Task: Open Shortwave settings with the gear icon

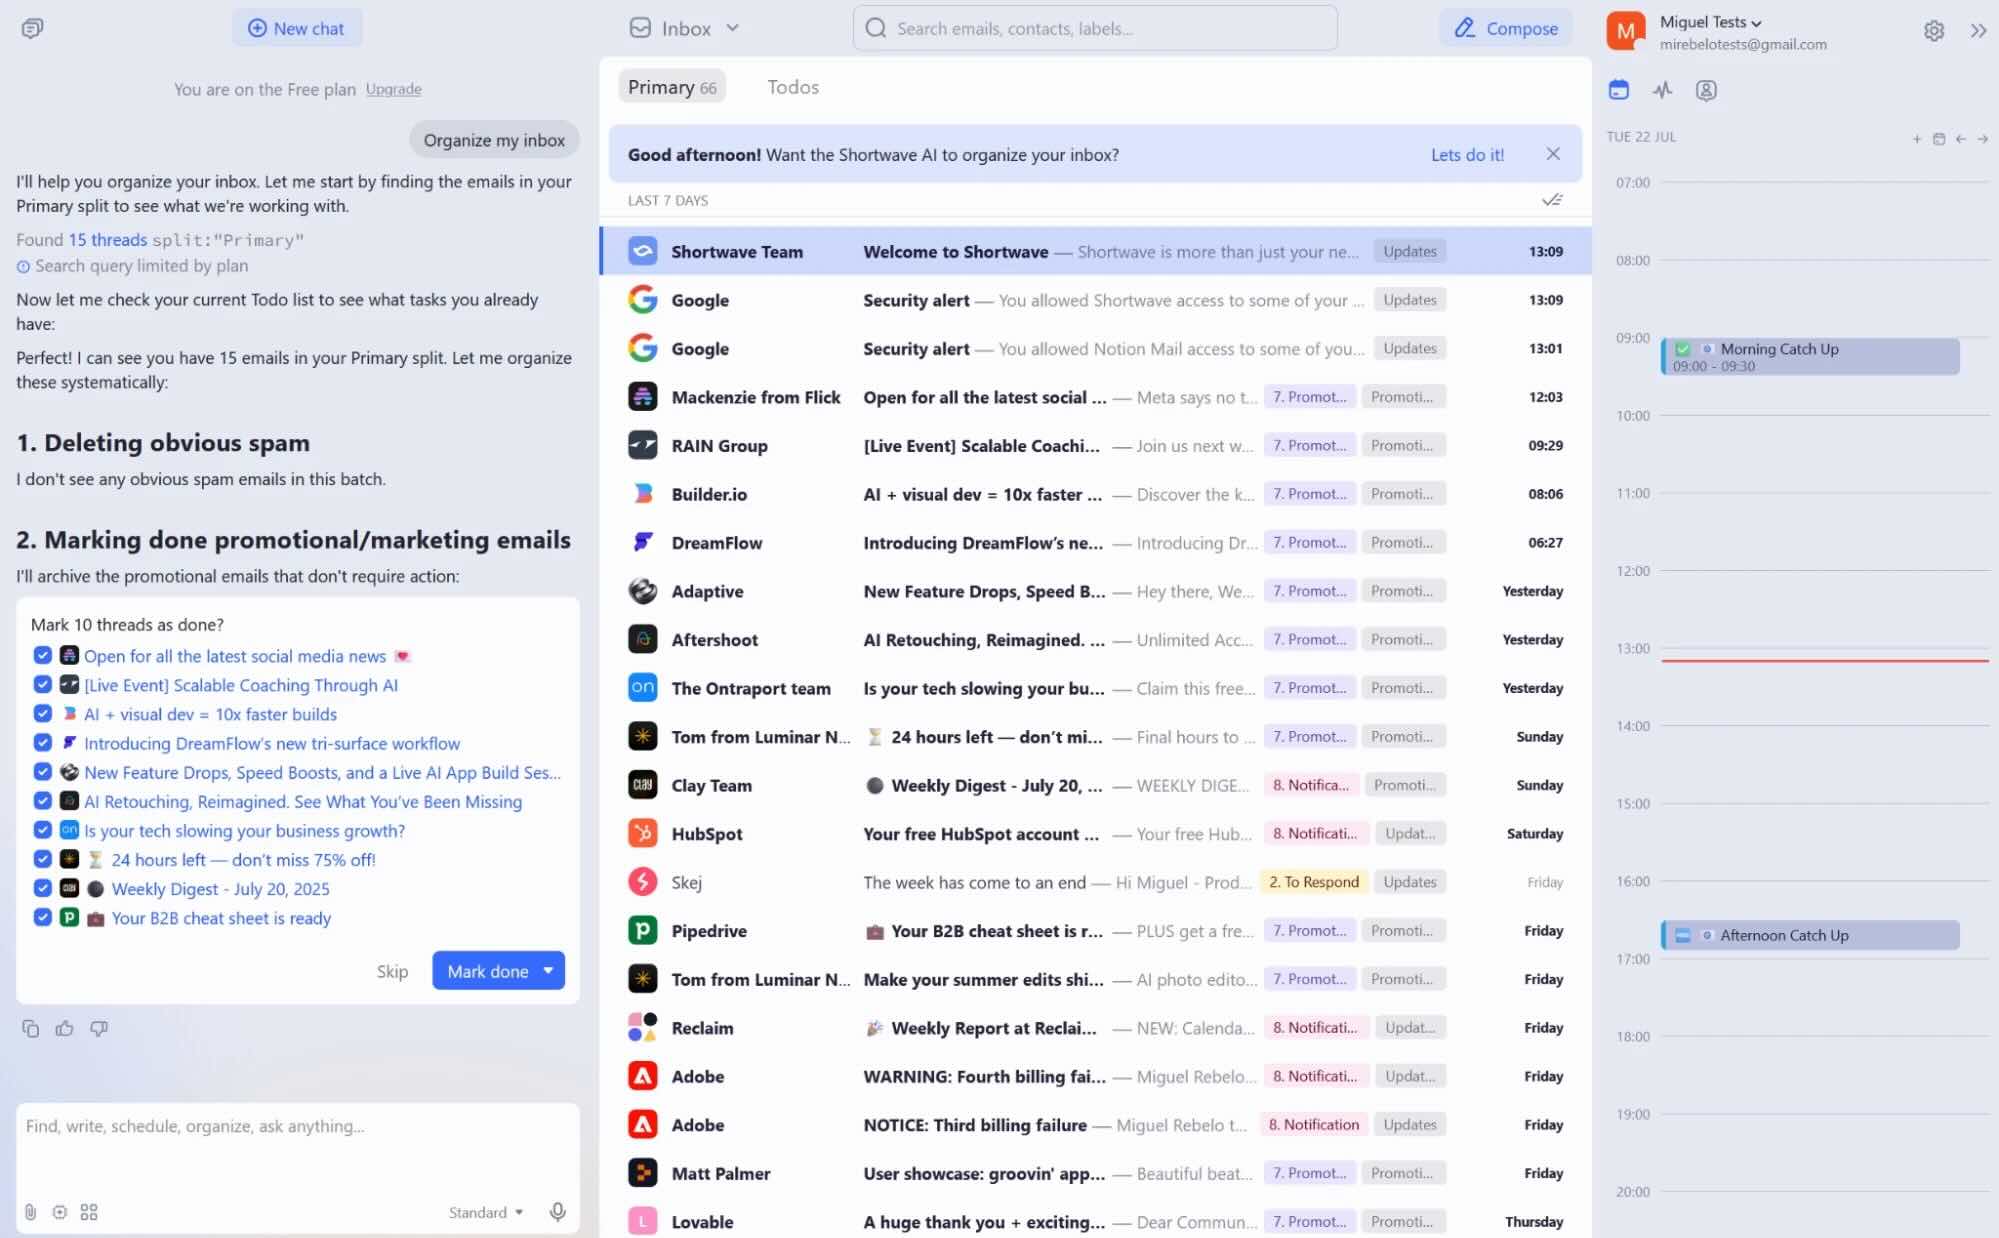Action: point(1933,31)
